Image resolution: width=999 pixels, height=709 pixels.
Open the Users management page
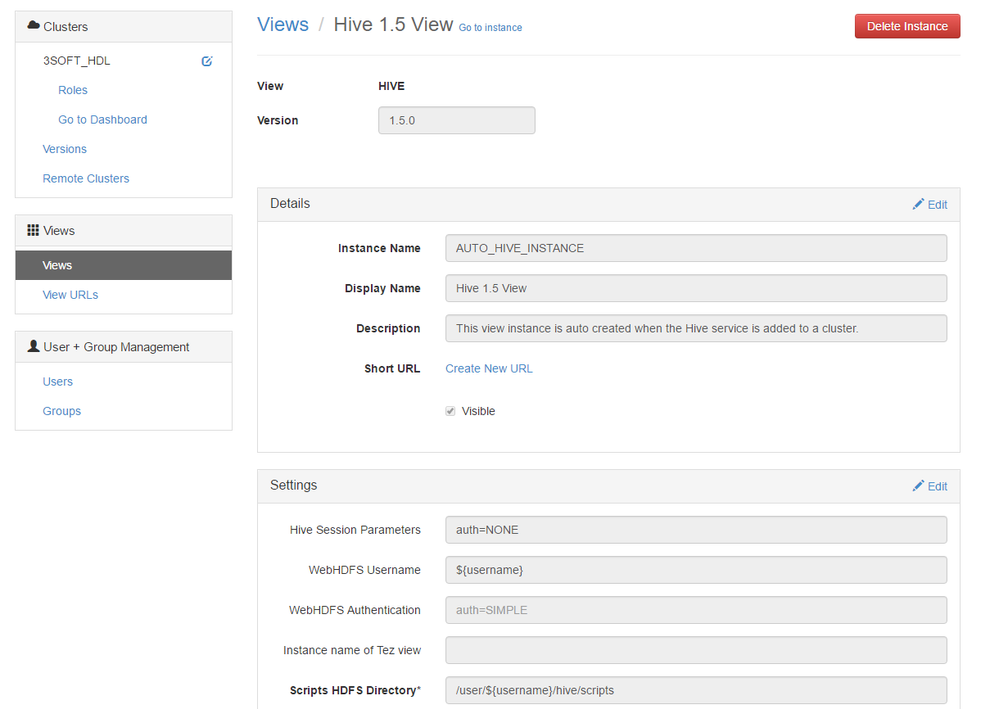57,381
